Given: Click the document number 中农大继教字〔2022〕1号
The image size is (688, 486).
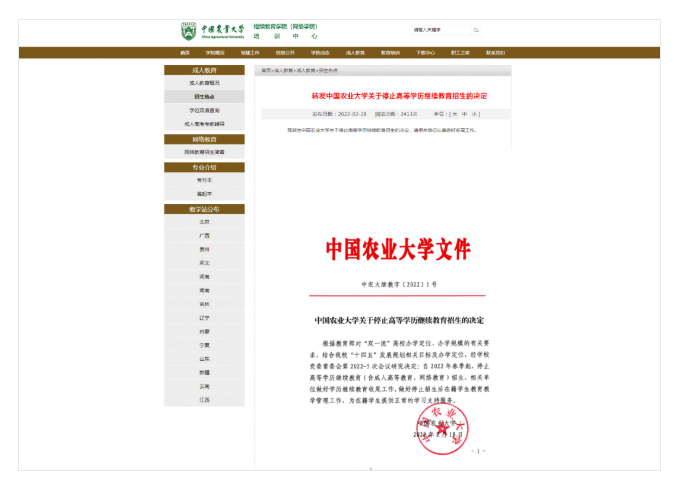Looking at the screenshot, I should pyautogui.click(x=399, y=285).
